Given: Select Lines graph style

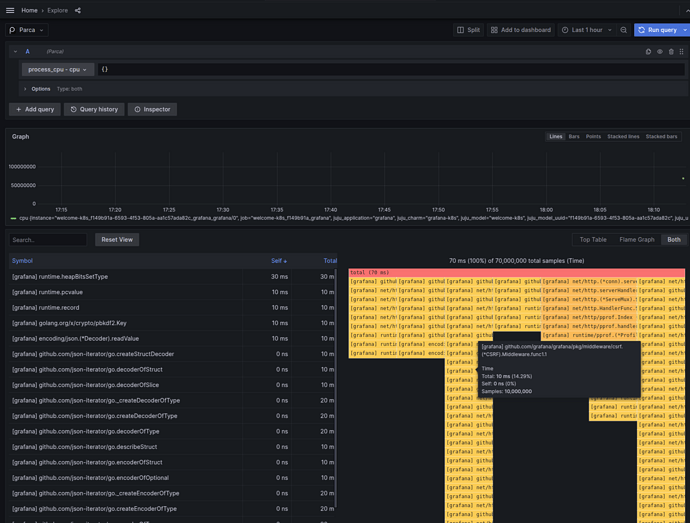Looking at the screenshot, I should (x=556, y=136).
